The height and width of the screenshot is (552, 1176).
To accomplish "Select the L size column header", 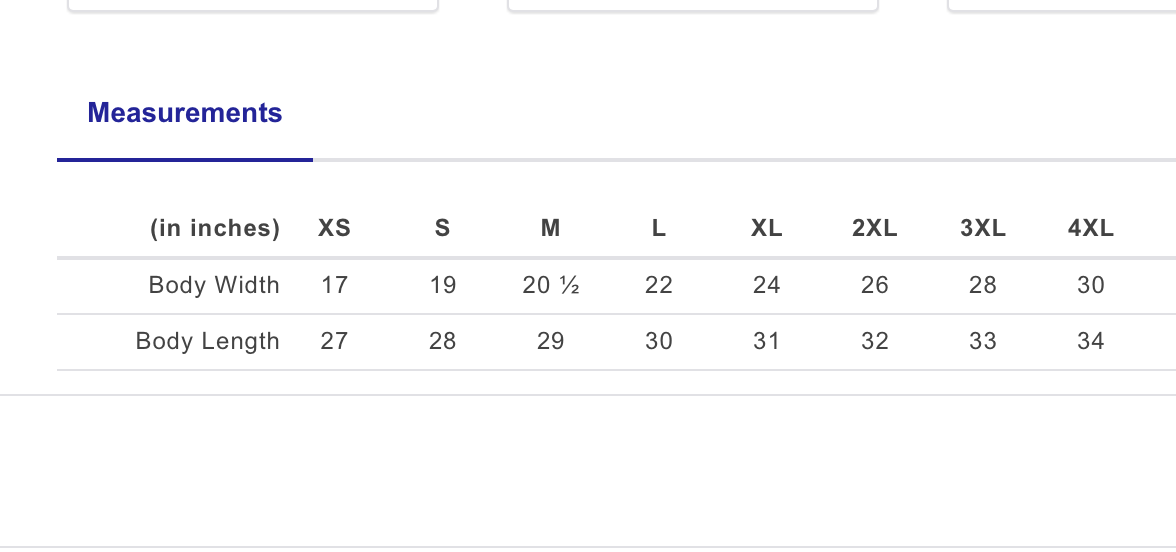I will pyautogui.click(x=658, y=229).
